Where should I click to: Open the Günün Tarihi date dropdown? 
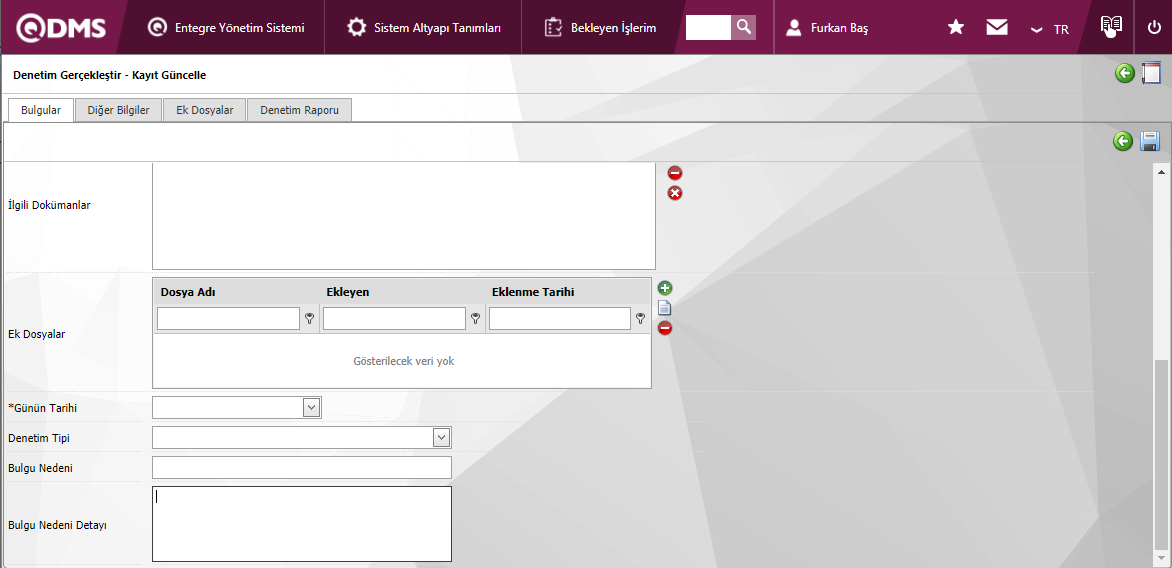[x=312, y=407]
